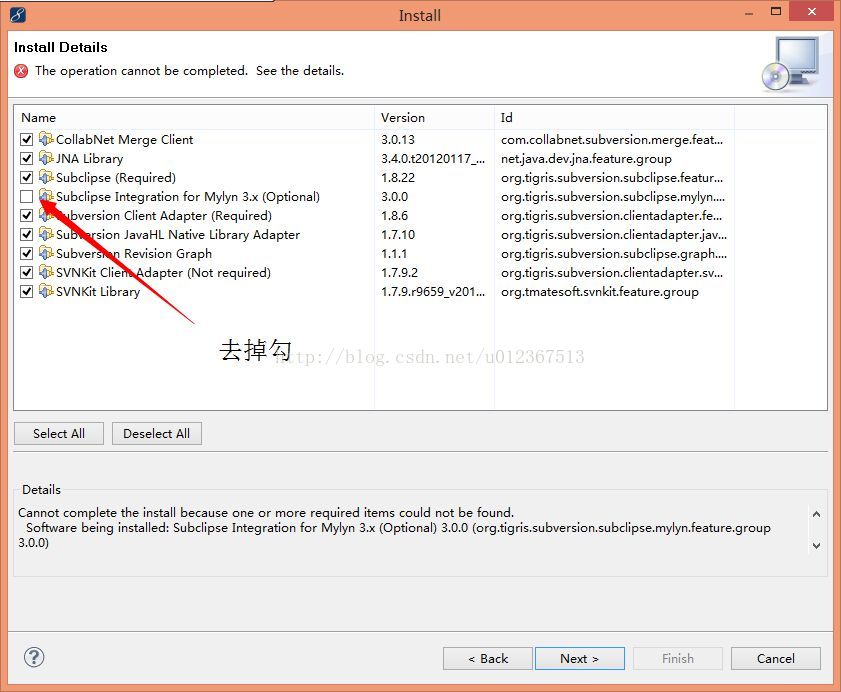Click the CollabNet Merge Client feature icon

pyautogui.click(x=46, y=139)
